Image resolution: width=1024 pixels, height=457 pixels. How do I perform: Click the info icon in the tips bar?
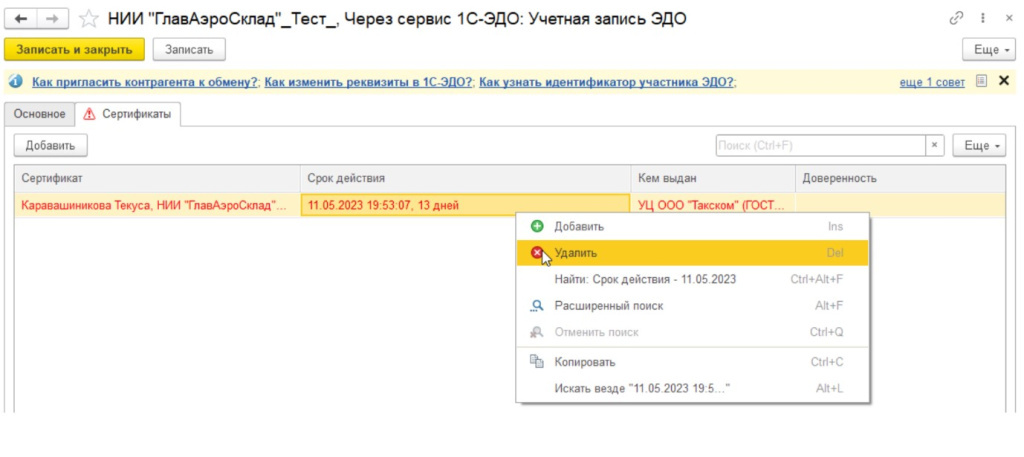click(16, 82)
